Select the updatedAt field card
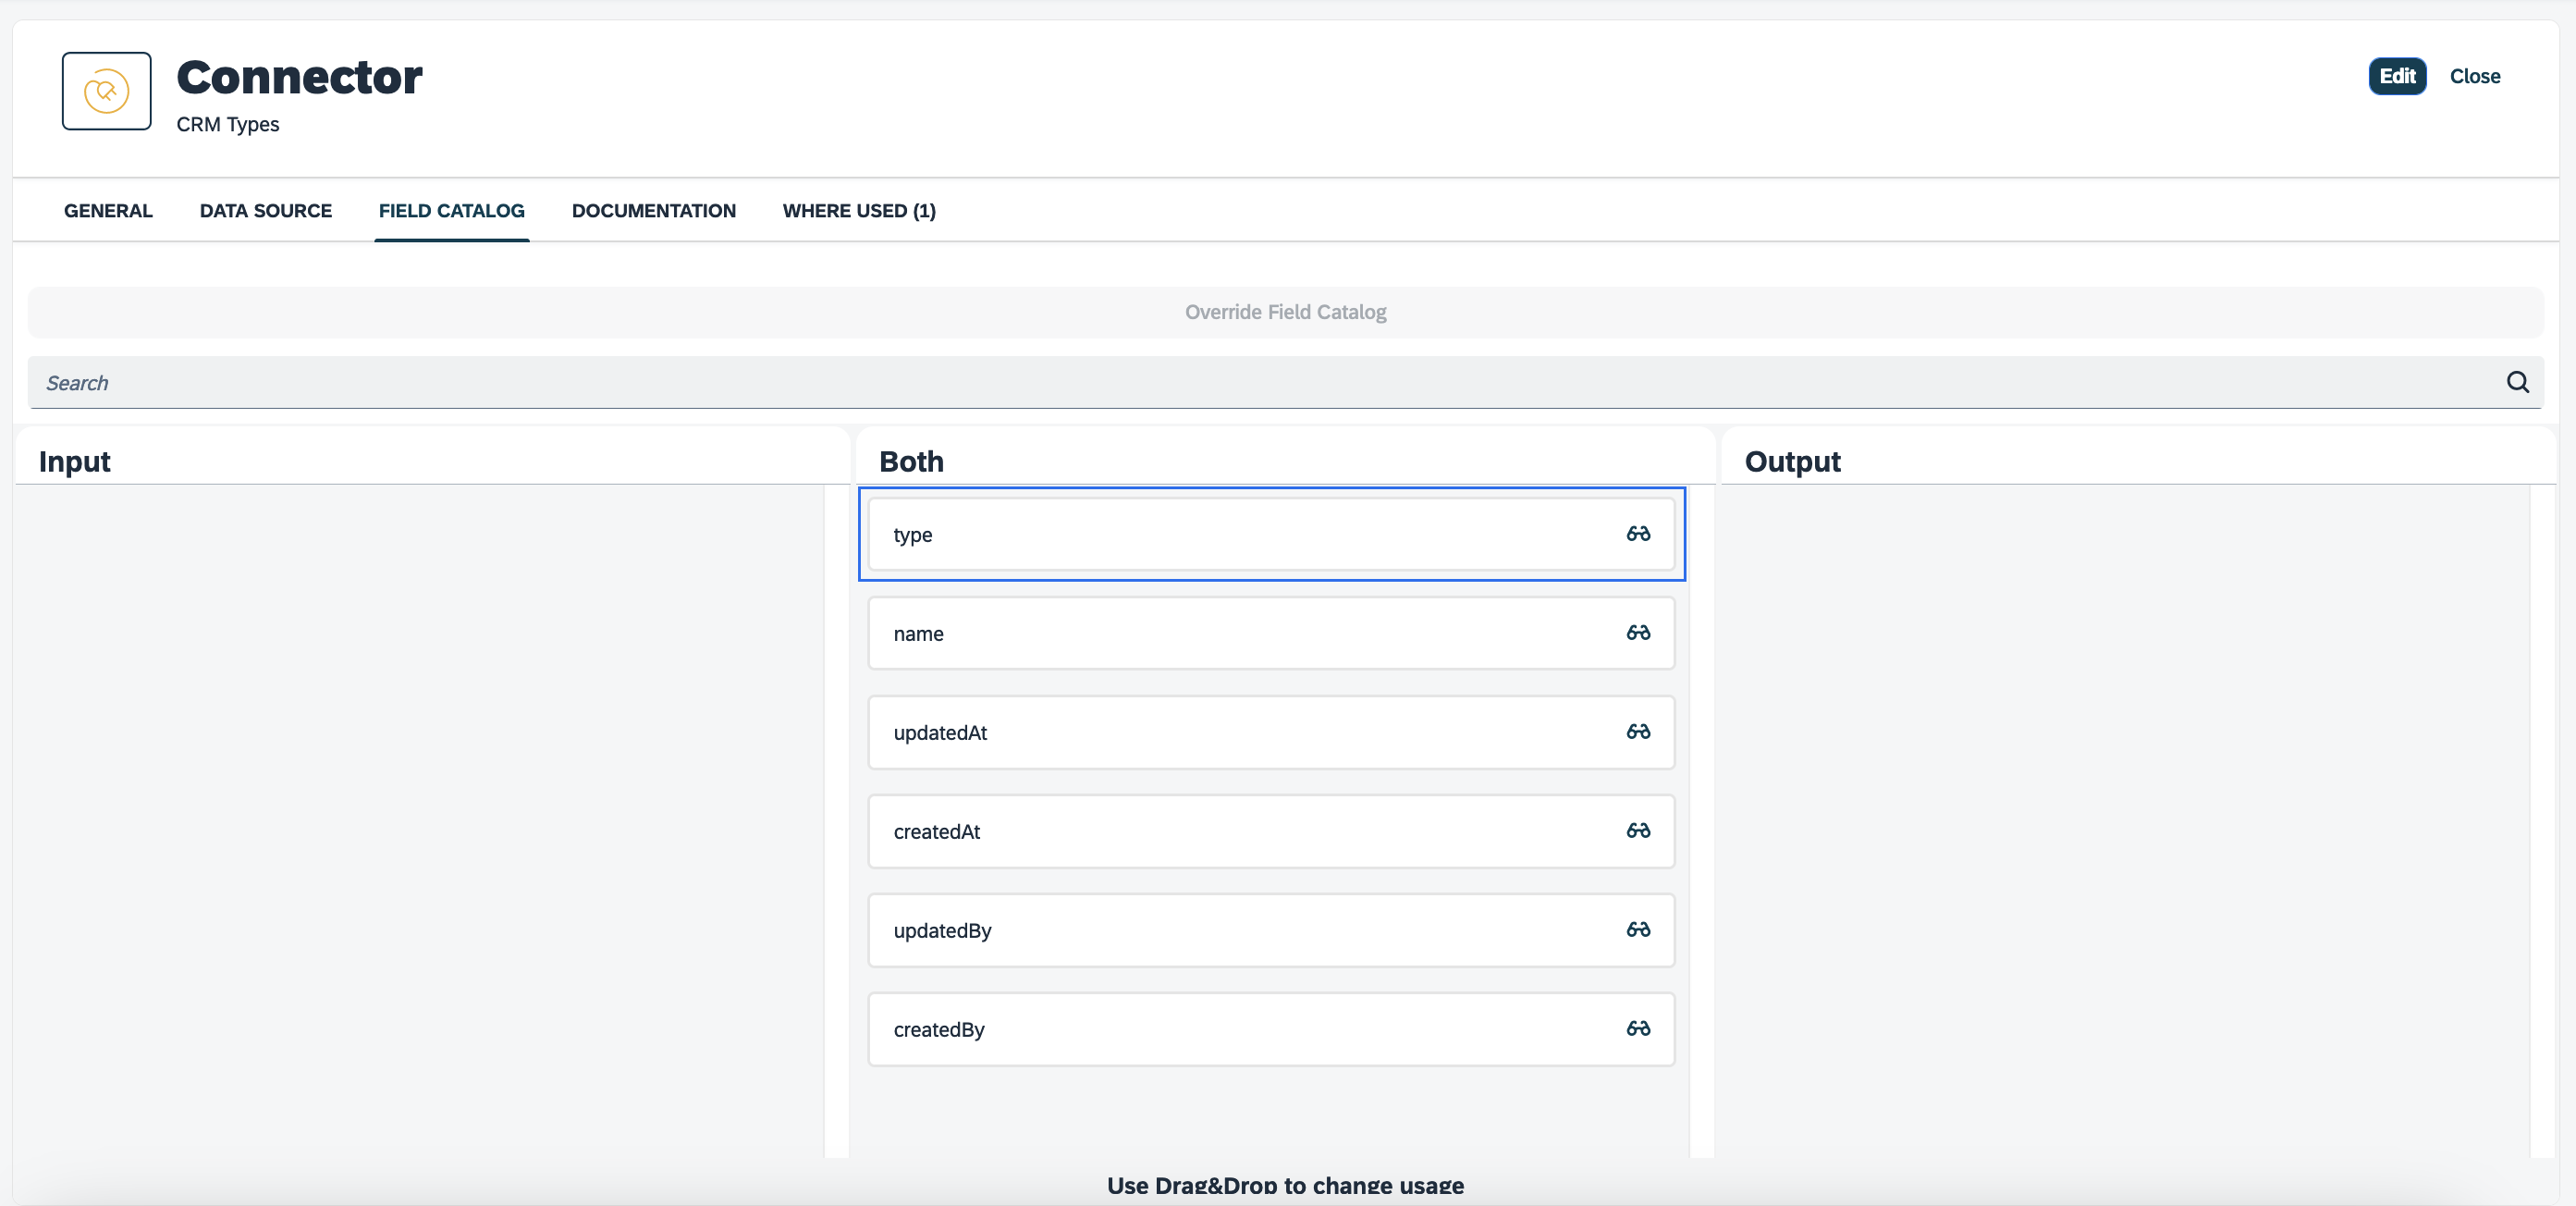 coord(1271,732)
